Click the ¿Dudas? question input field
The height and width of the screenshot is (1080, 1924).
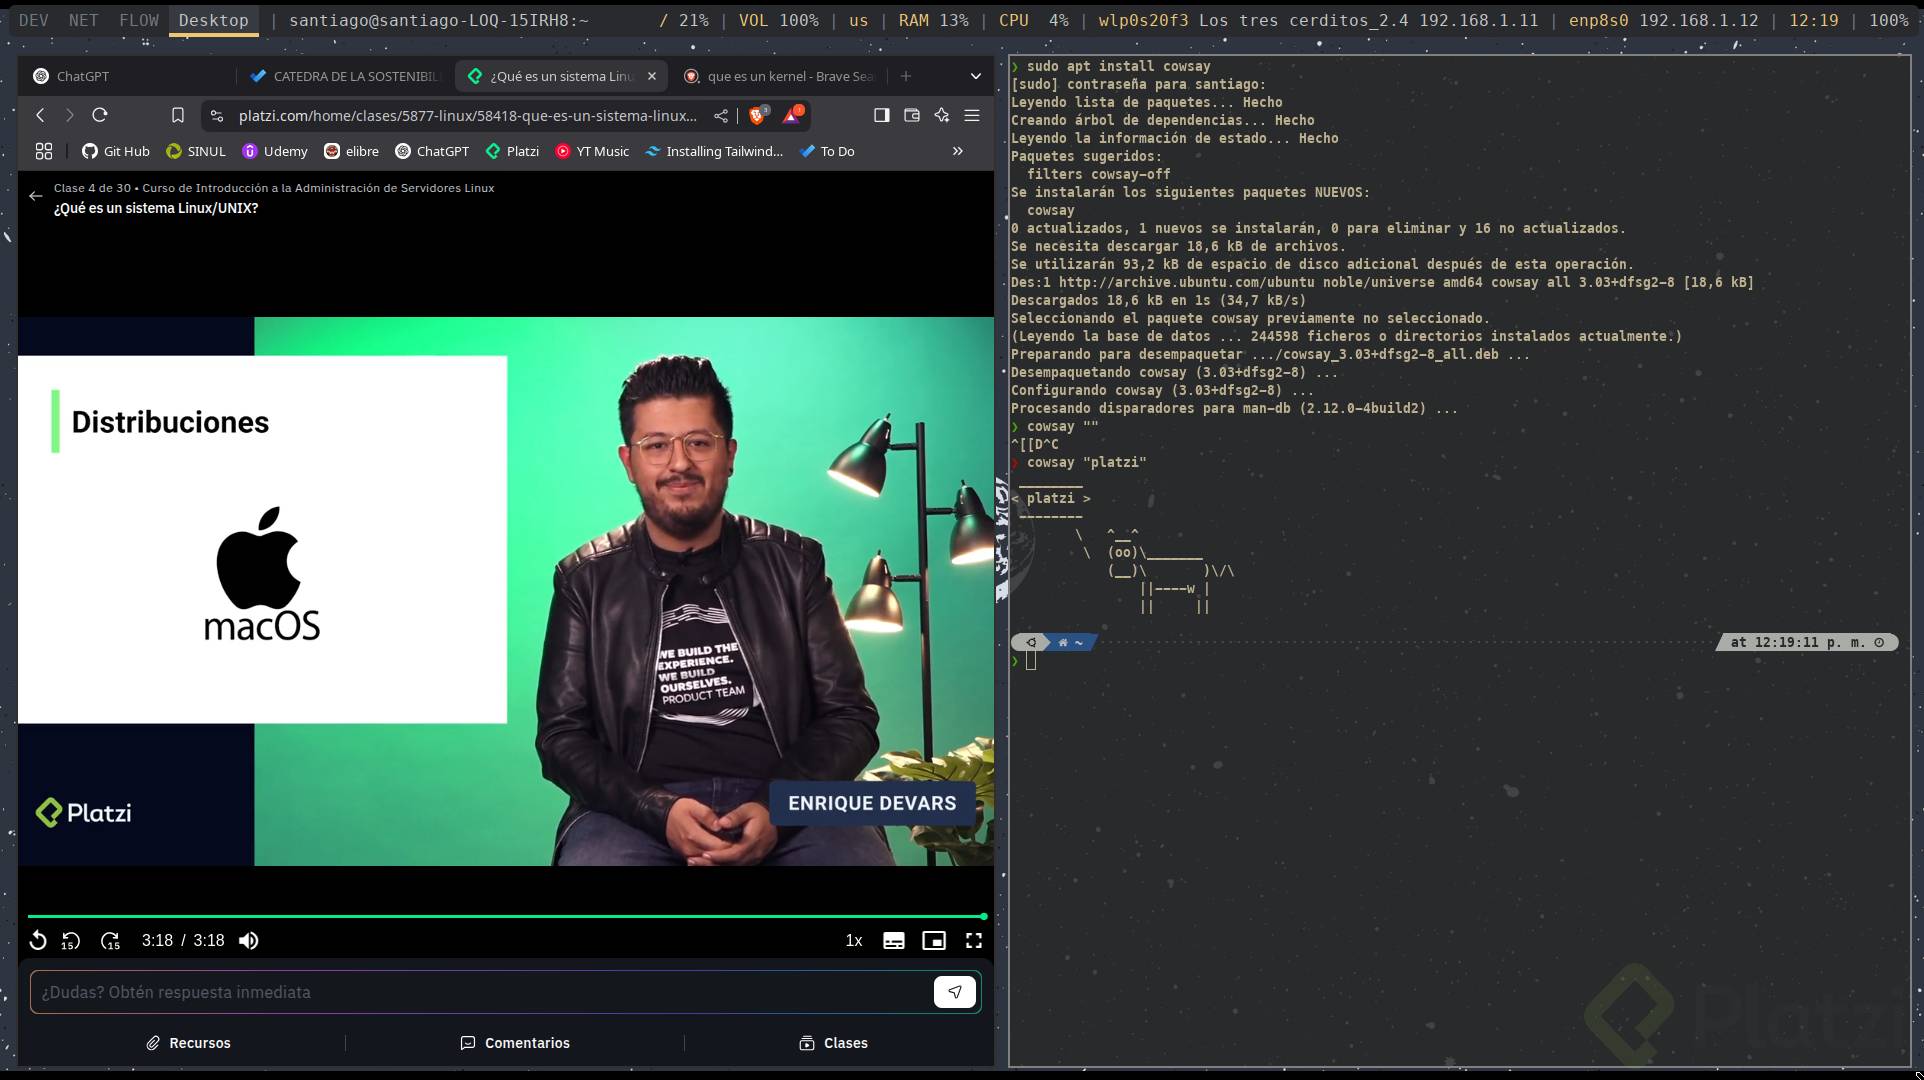click(480, 992)
